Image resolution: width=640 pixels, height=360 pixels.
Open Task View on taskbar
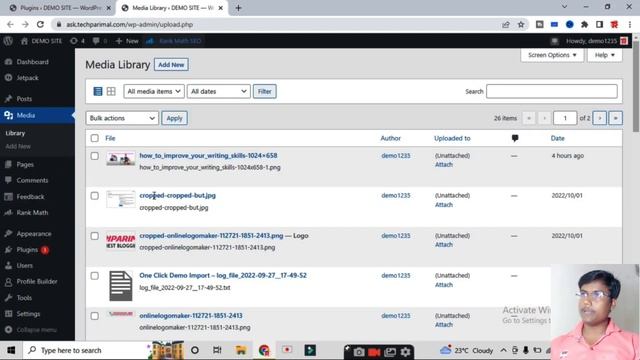coord(217,350)
